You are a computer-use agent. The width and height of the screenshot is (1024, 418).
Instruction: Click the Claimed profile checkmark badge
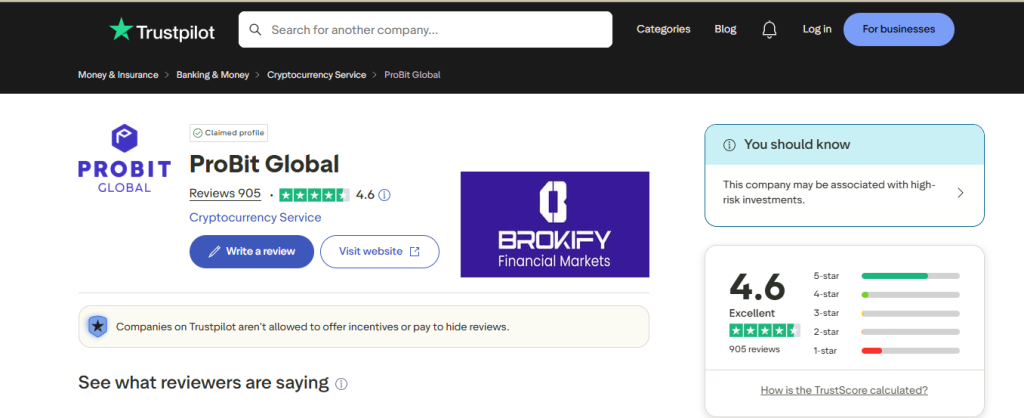pyautogui.click(x=228, y=133)
